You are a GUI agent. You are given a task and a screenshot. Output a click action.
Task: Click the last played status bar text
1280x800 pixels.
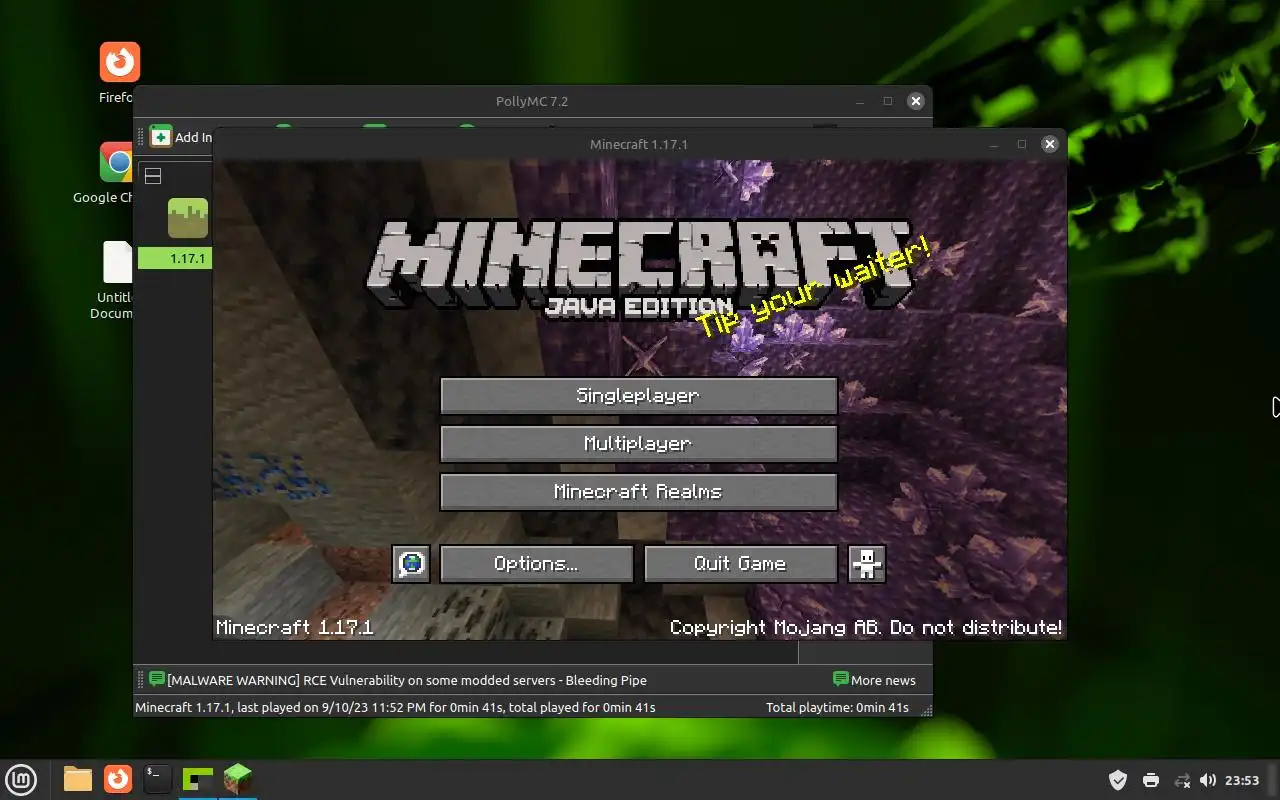coord(395,707)
